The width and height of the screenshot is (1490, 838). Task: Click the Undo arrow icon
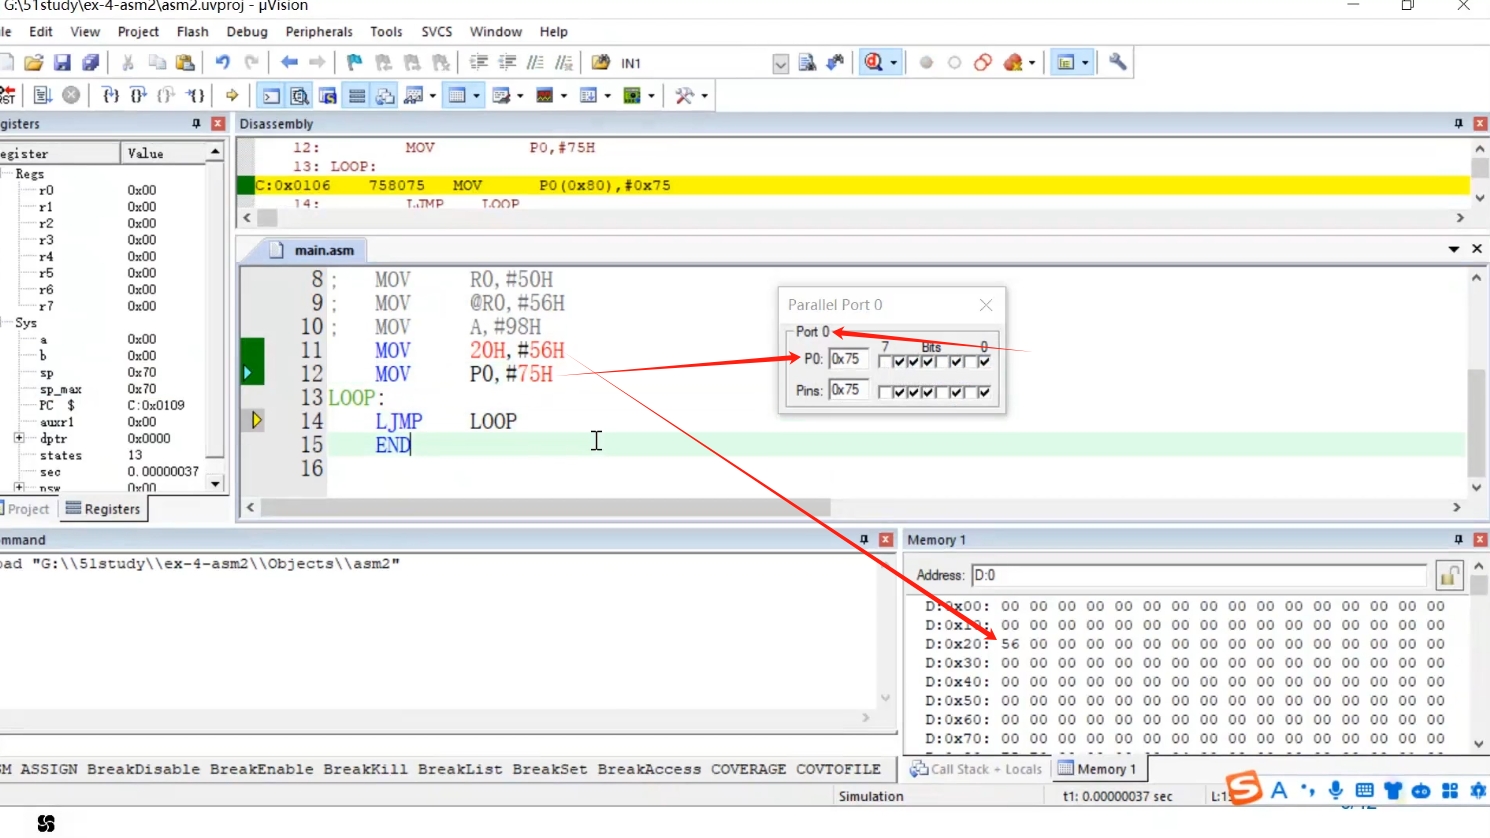pos(222,63)
